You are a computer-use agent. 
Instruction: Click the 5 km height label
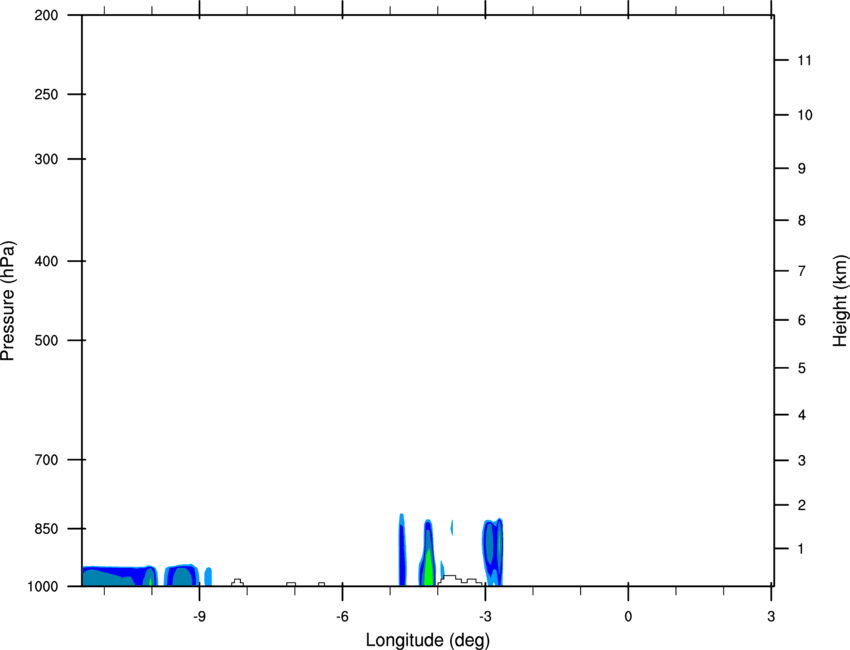tap(802, 369)
